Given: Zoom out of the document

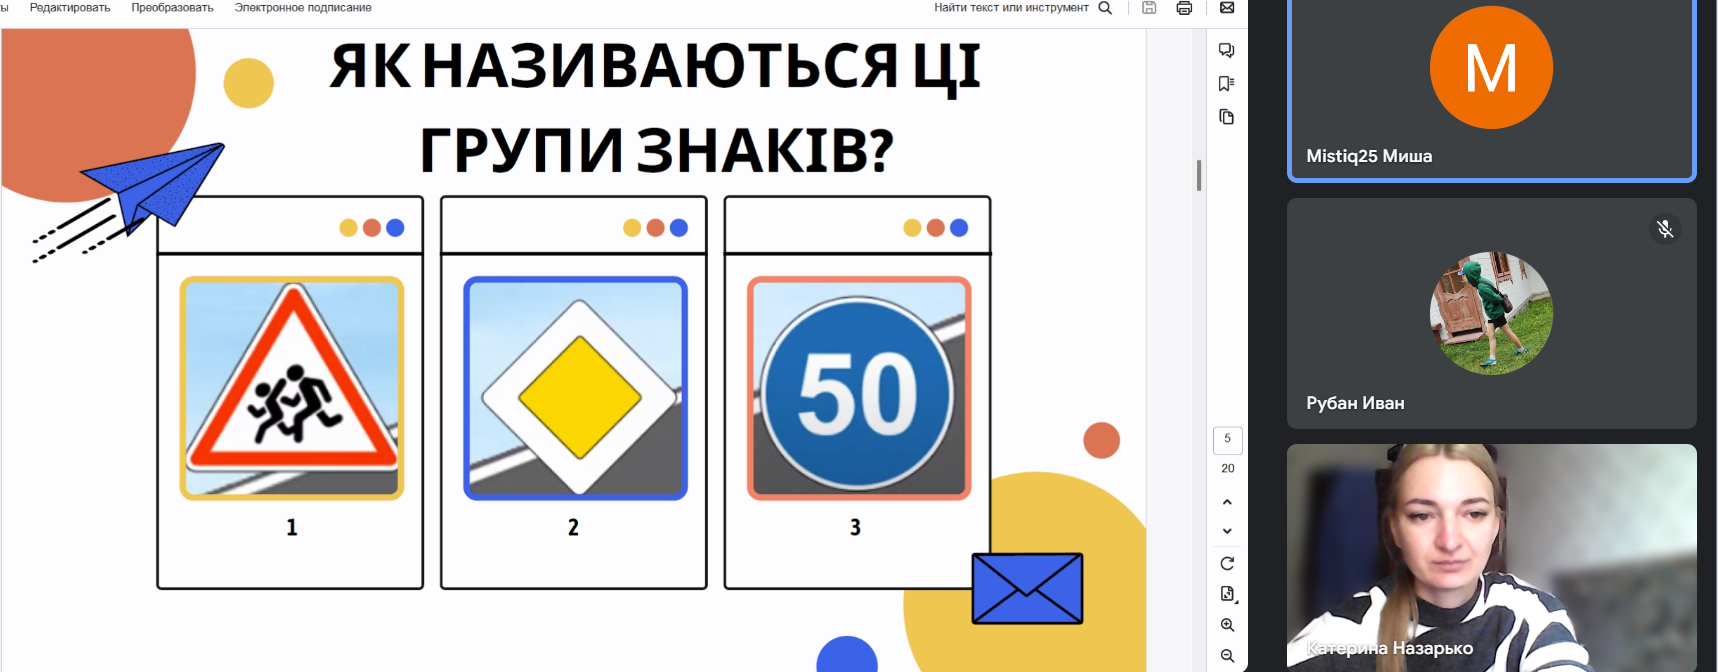Looking at the screenshot, I should point(1227,656).
